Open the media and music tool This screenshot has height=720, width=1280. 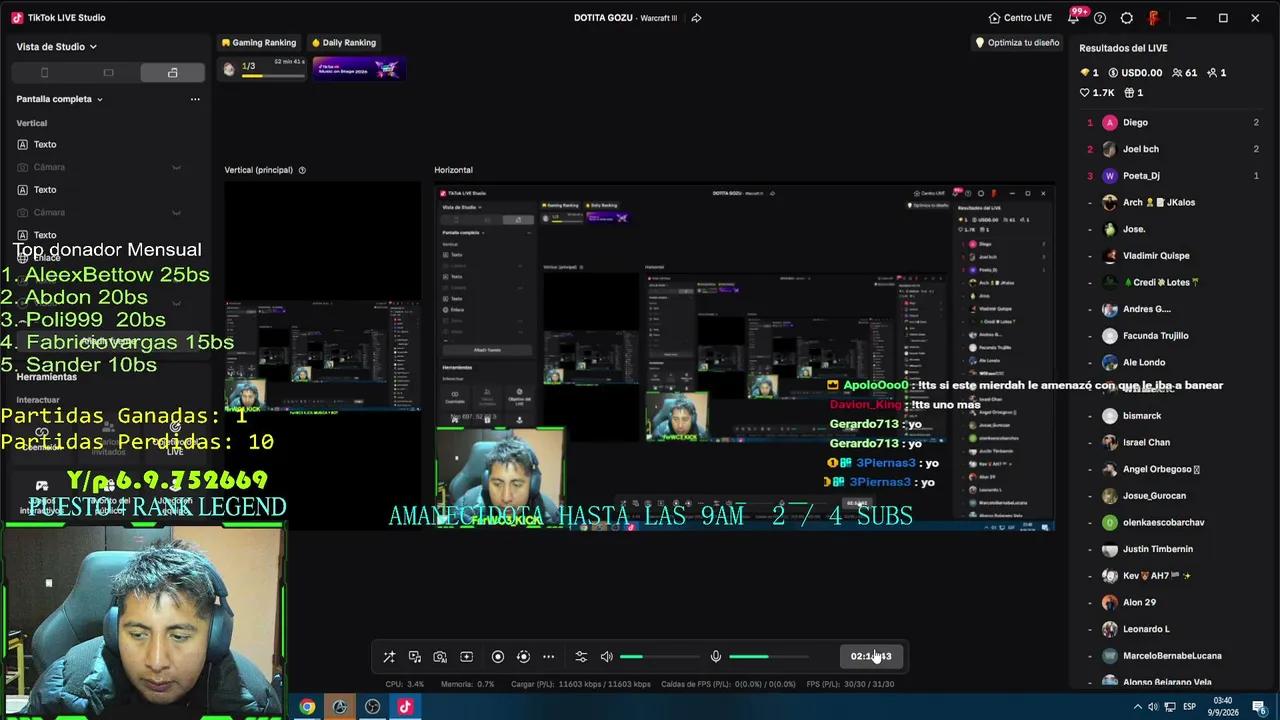point(415,657)
